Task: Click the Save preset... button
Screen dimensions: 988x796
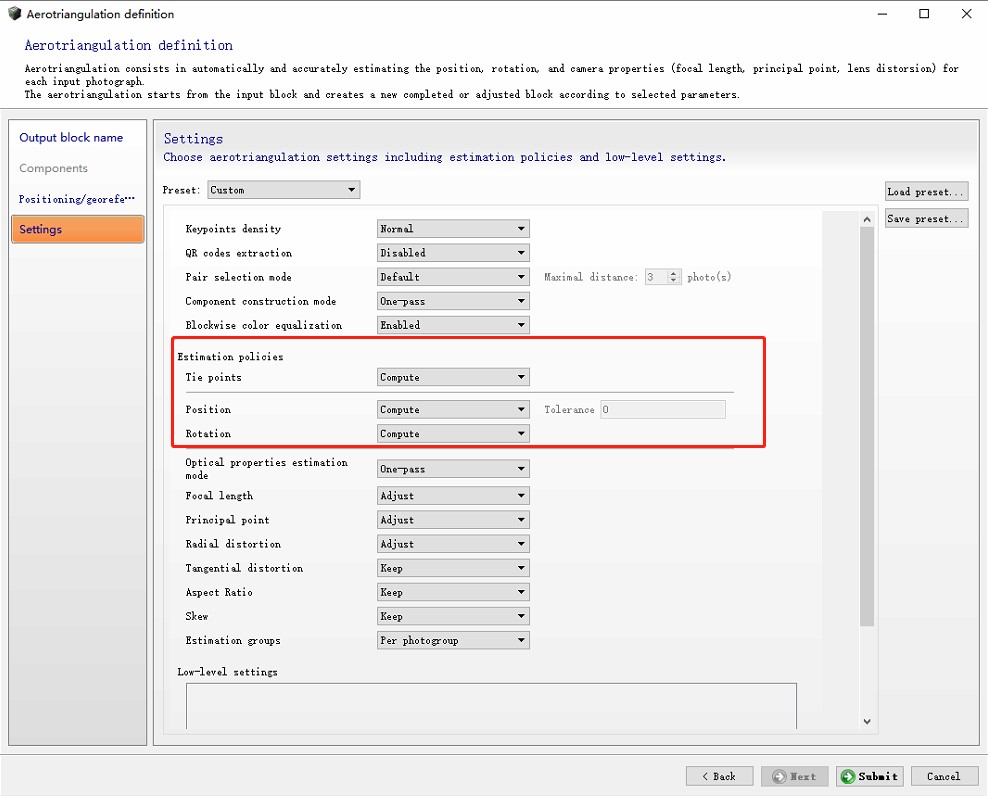Action: point(926,218)
